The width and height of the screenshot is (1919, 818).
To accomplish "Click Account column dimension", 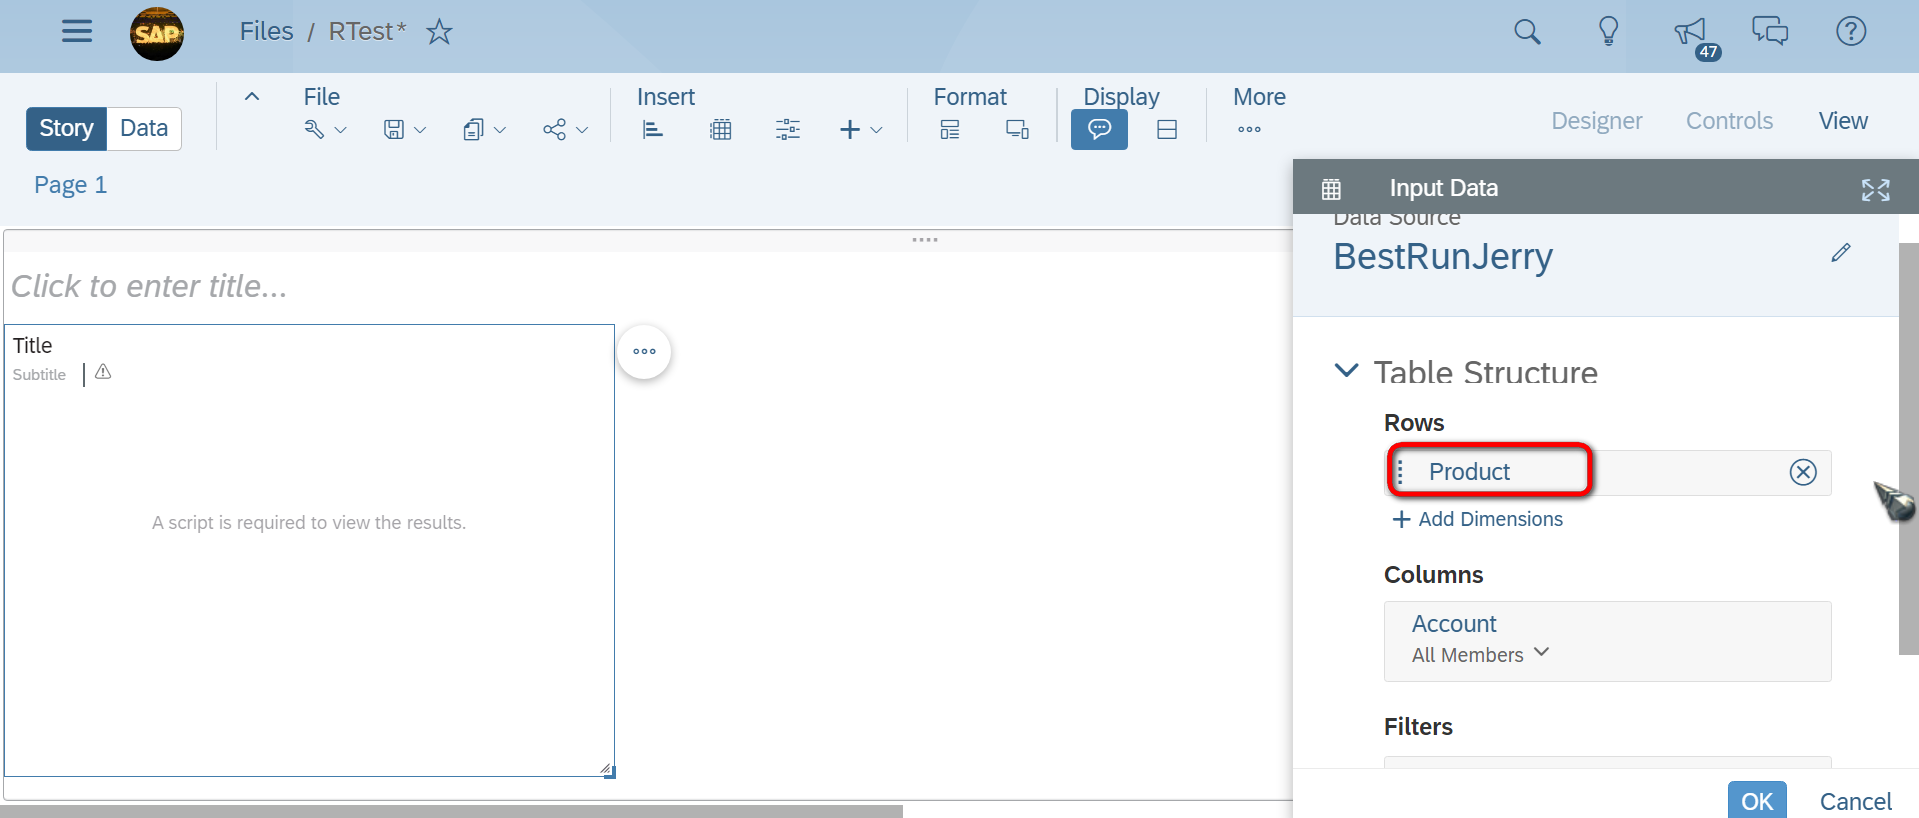I will pyautogui.click(x=1454, y=624).
